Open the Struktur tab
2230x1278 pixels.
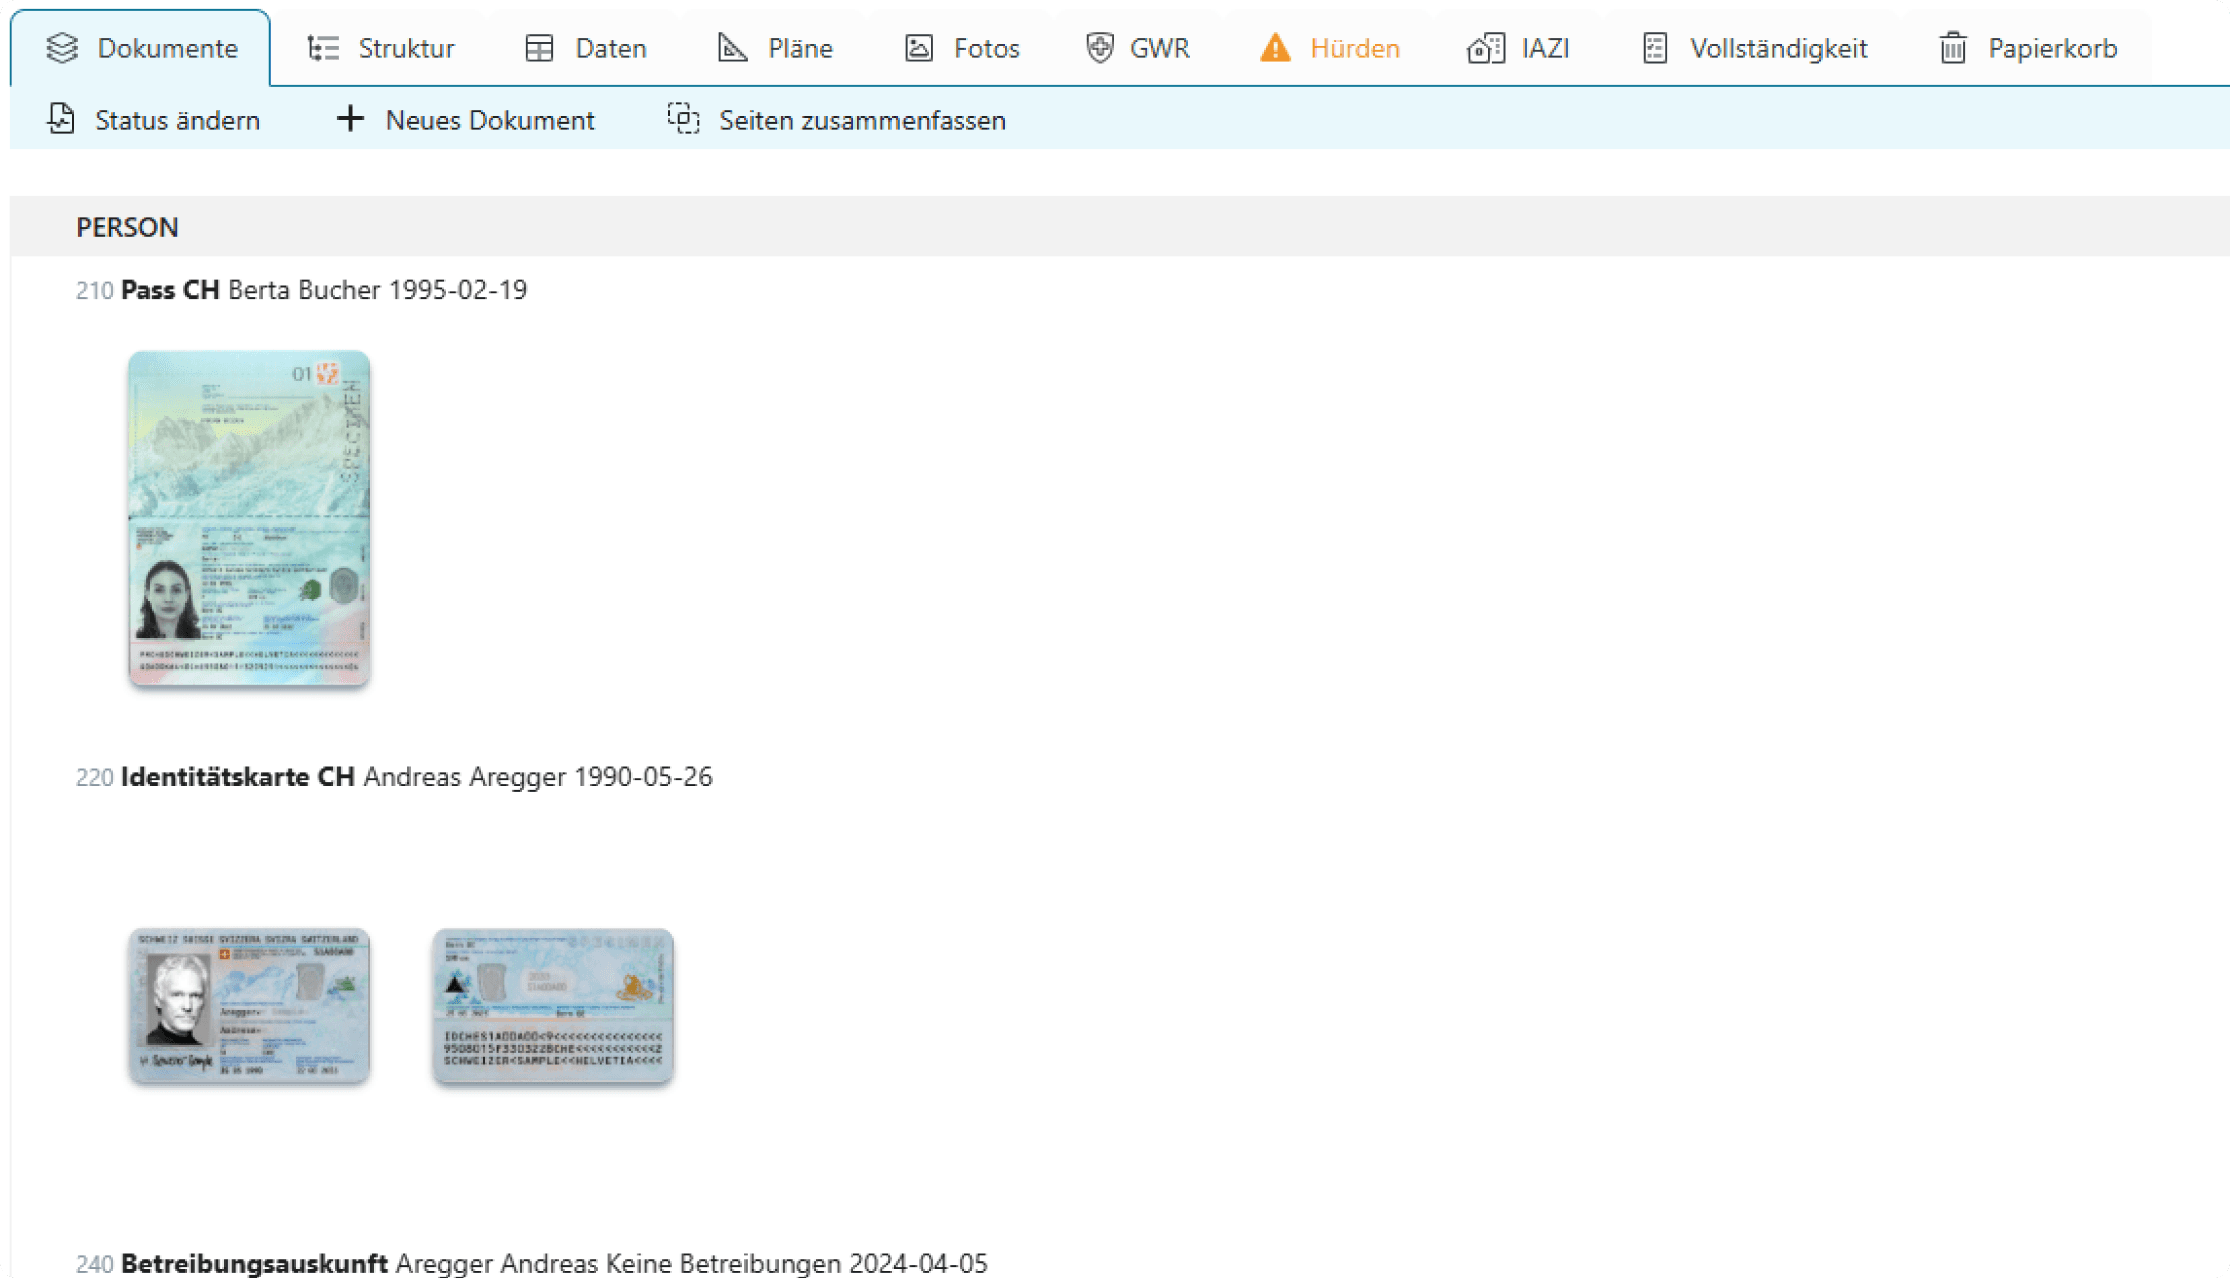coord(381,48)
